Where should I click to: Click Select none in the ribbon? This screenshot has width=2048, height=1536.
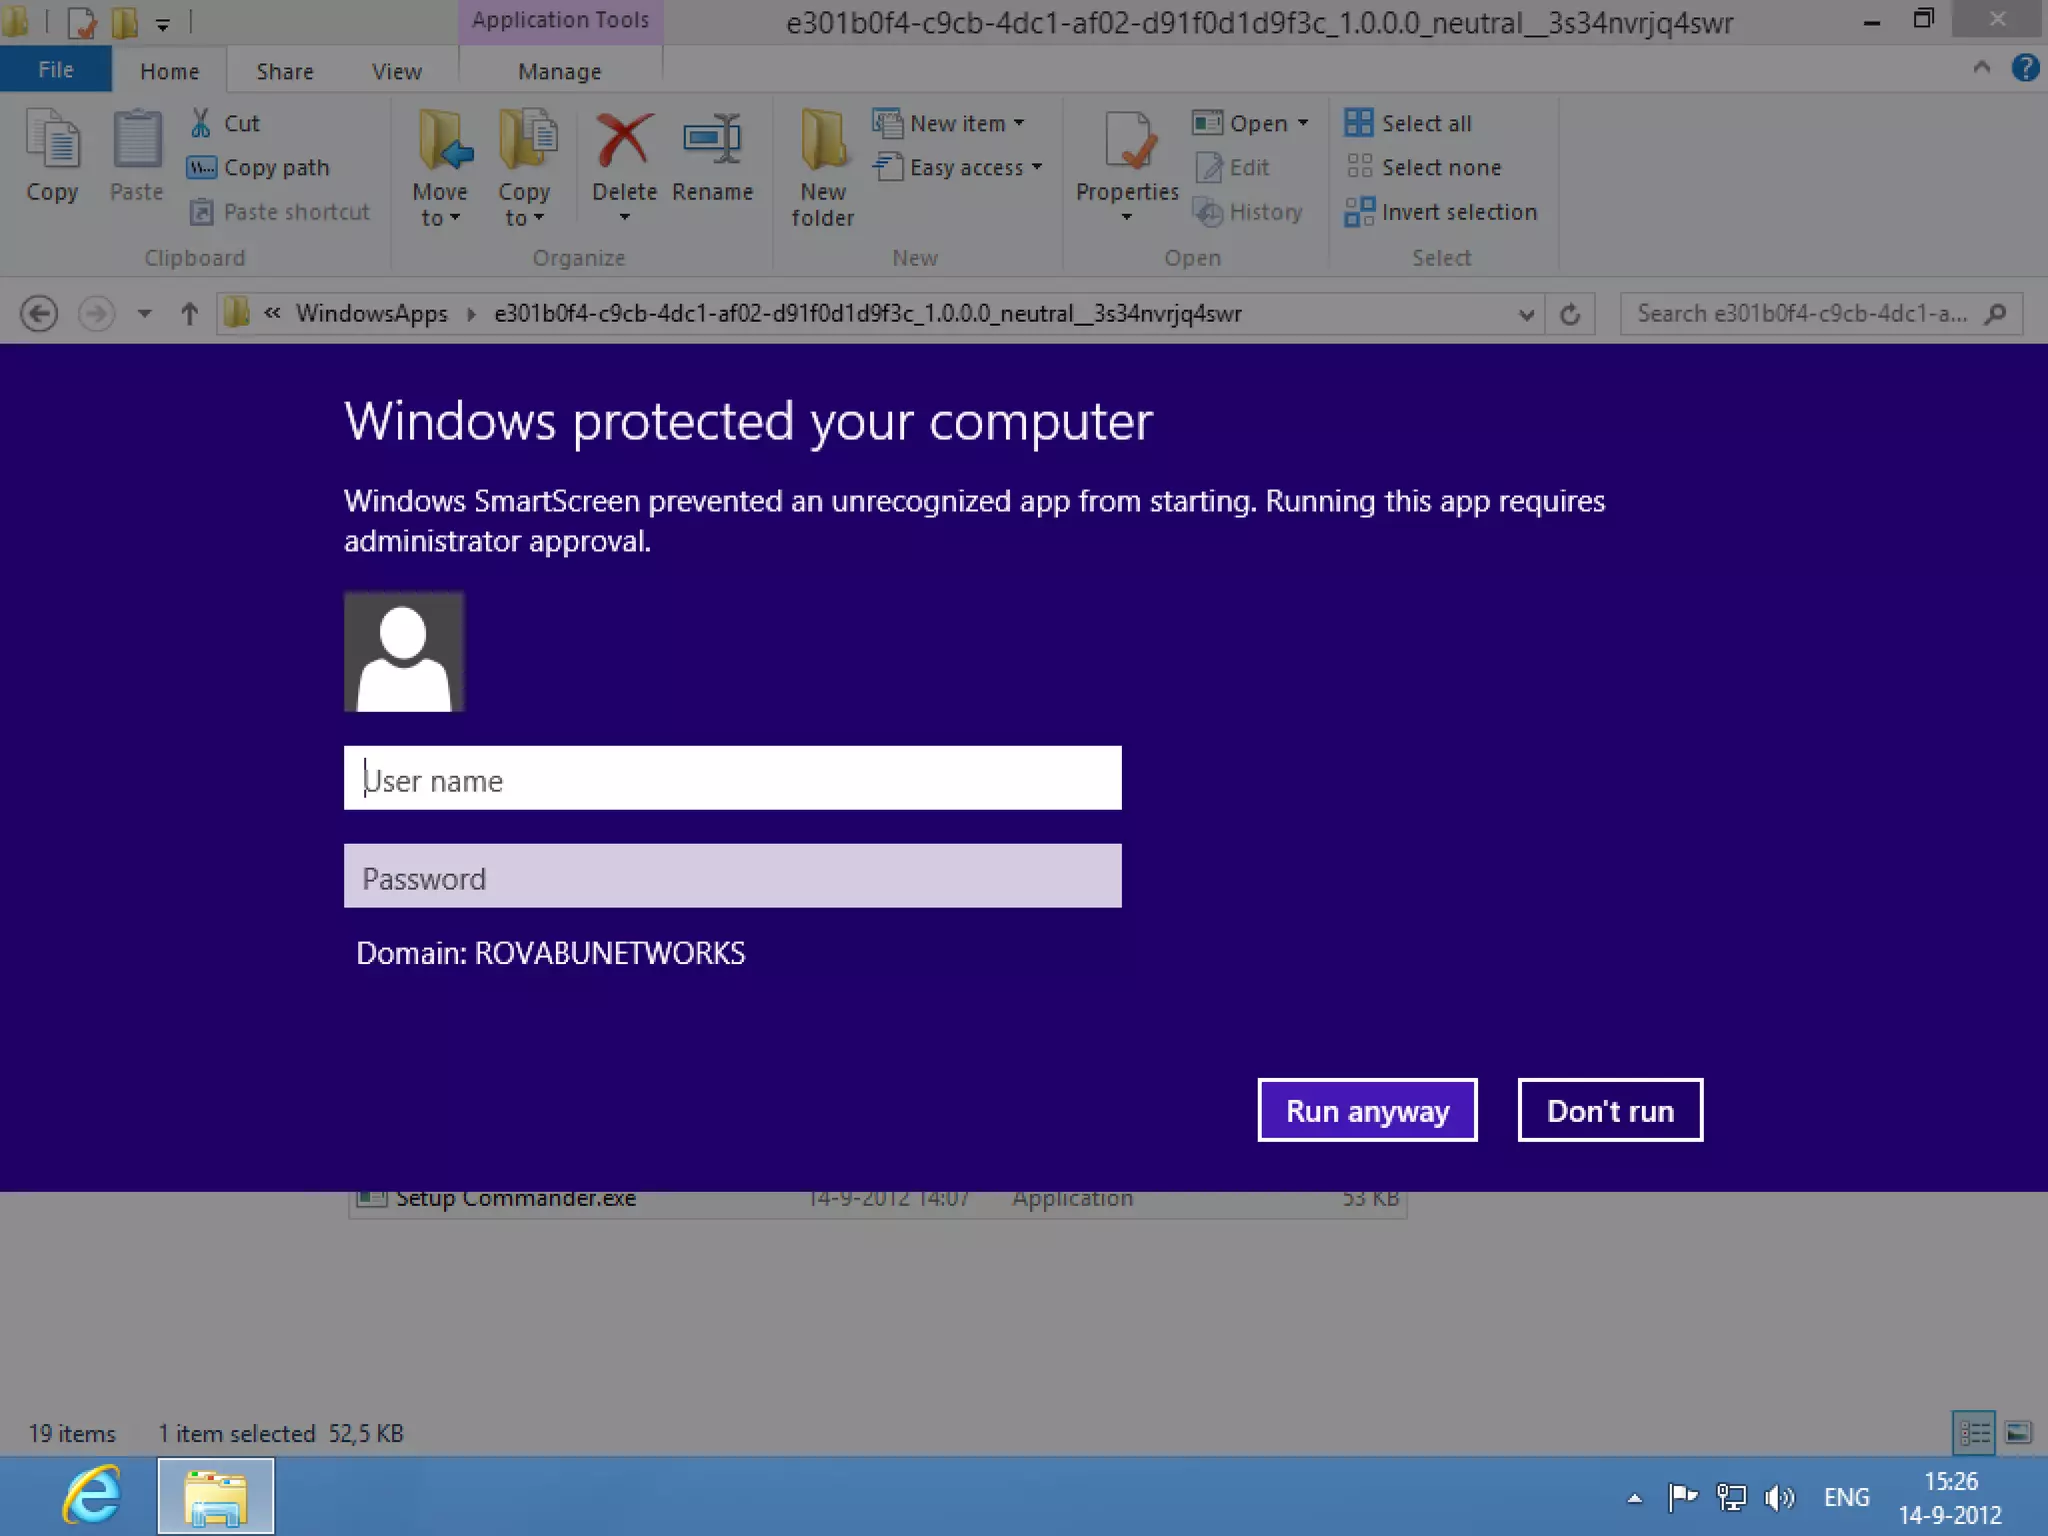[x=1423, y=167]
